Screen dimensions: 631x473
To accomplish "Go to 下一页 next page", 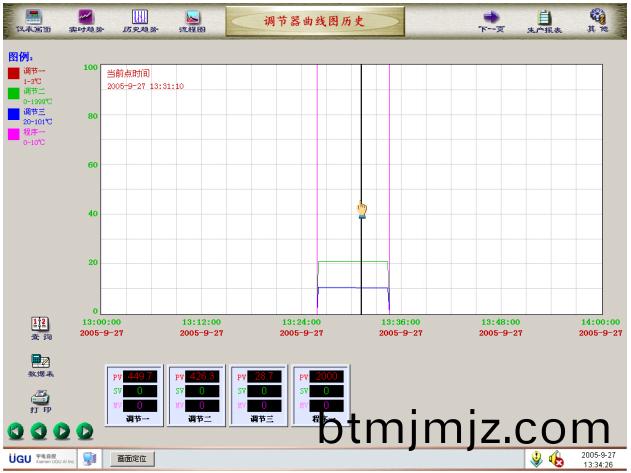I will [x=490, y=20].
